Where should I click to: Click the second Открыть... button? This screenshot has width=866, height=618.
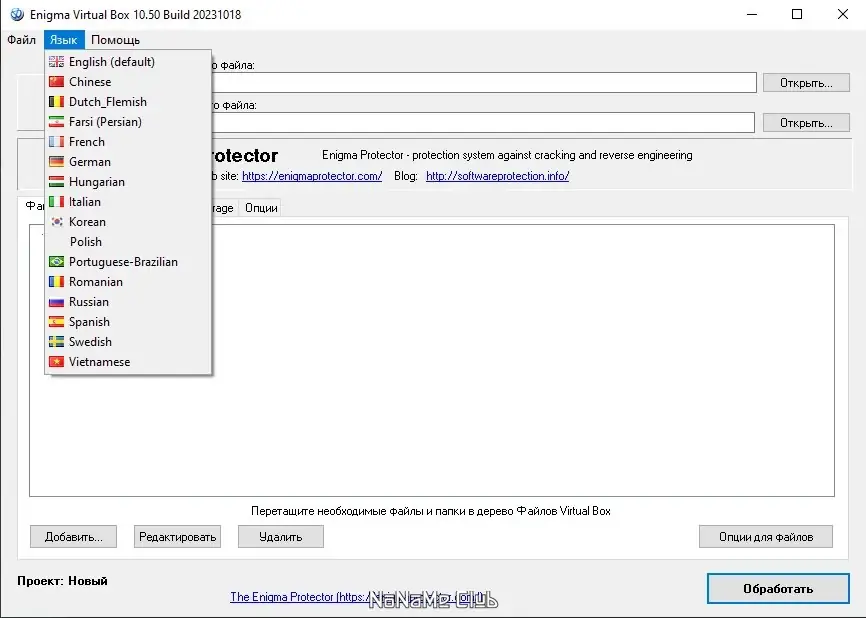coord(806,123)
